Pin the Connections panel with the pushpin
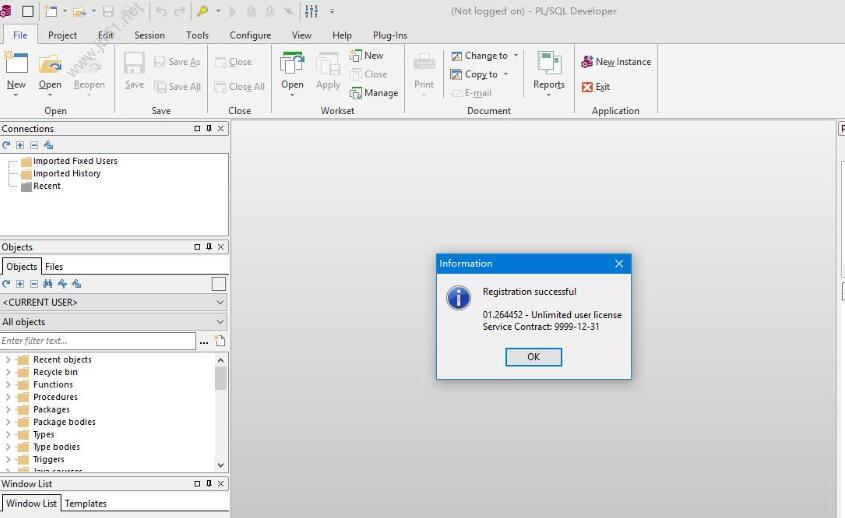Image resolution: width=845 pixels, height=518 pixels. (209, 129)
